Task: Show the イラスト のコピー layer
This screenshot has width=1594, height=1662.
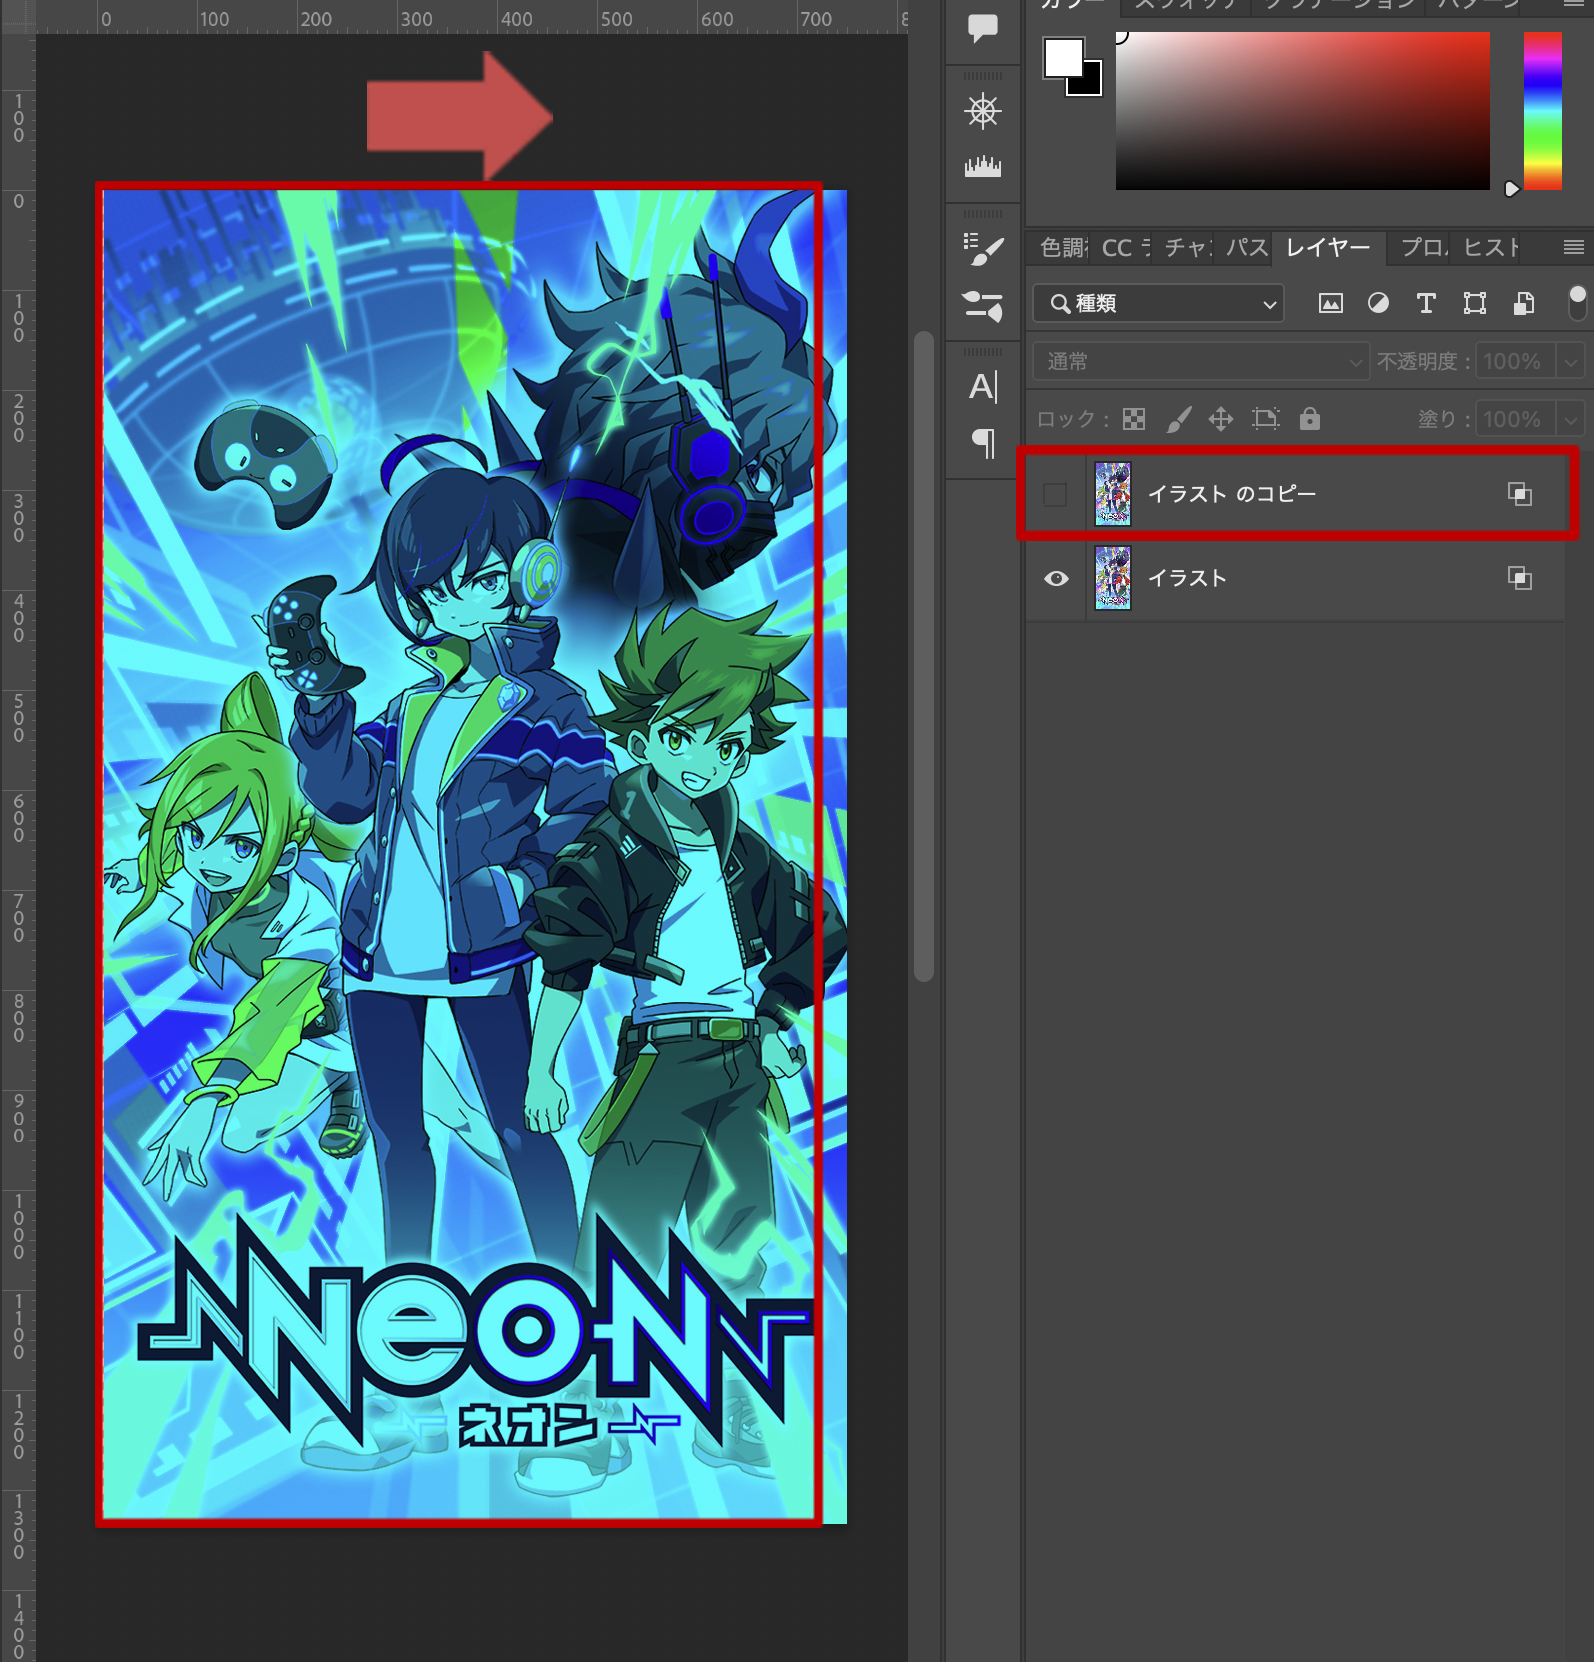Action: 1055,494
